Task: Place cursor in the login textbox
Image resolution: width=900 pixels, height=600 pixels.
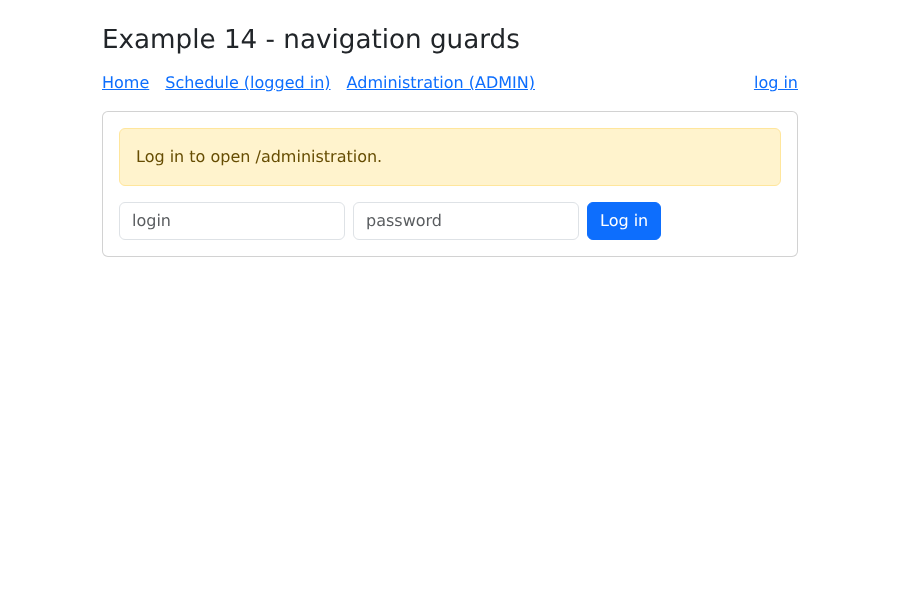Action: click(232, 221)
